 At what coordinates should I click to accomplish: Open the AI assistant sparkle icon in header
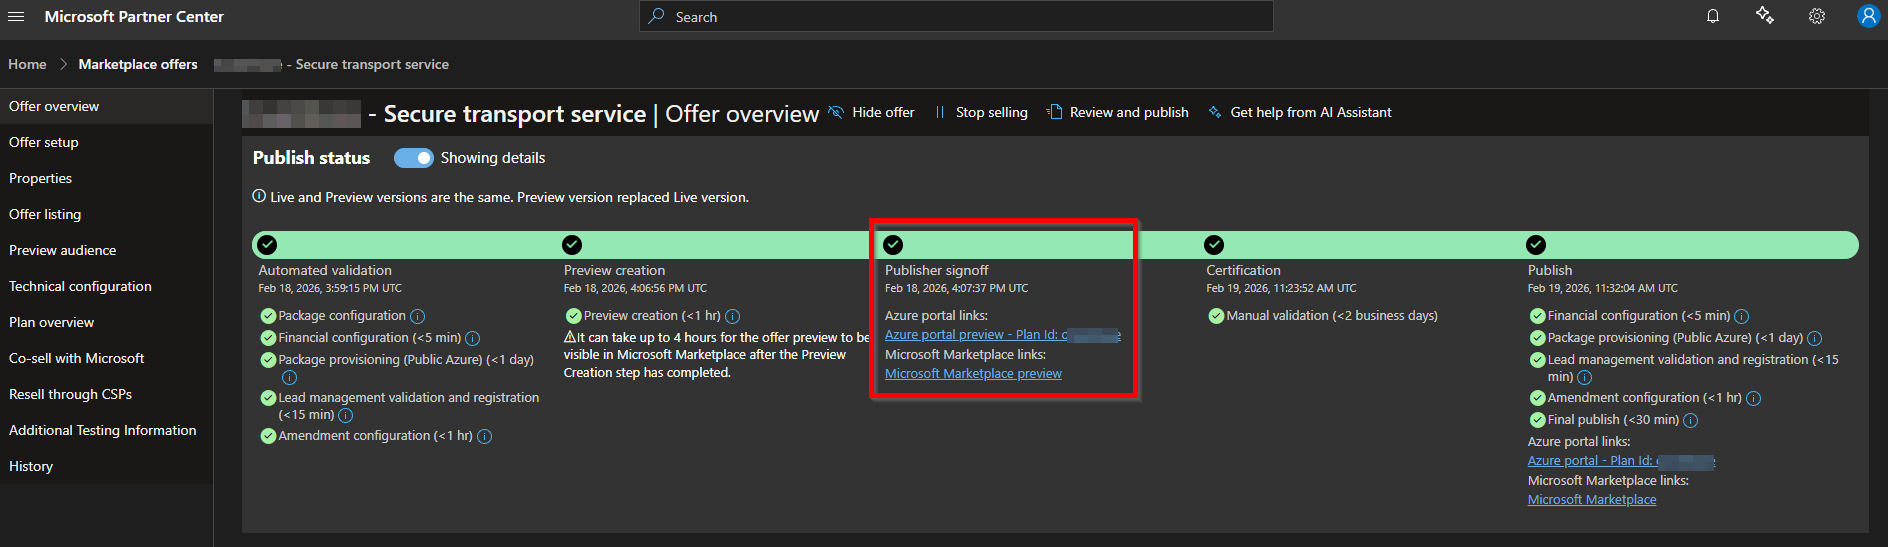pyautogui.click(x=1765, y=16)
